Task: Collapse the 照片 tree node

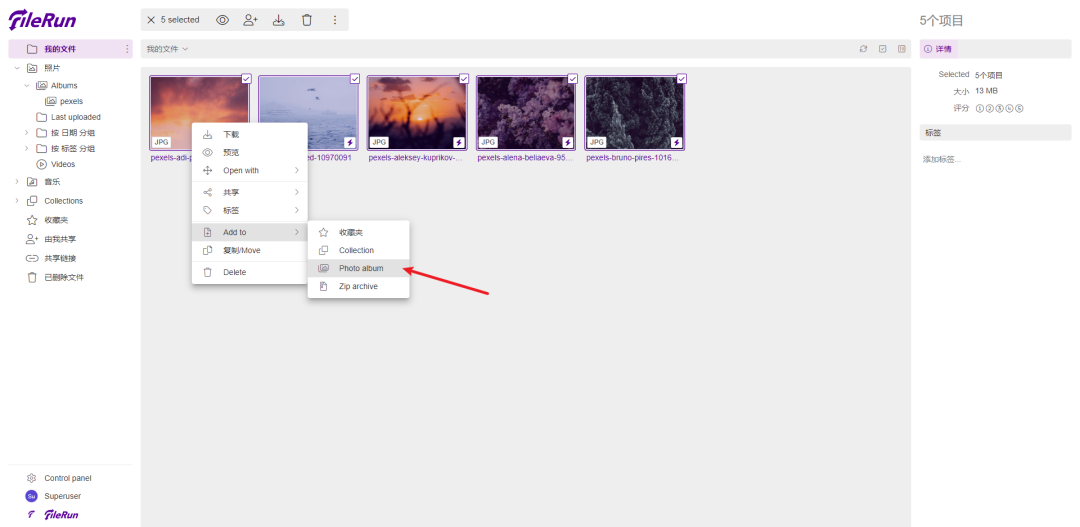Action: click(17, 68)
